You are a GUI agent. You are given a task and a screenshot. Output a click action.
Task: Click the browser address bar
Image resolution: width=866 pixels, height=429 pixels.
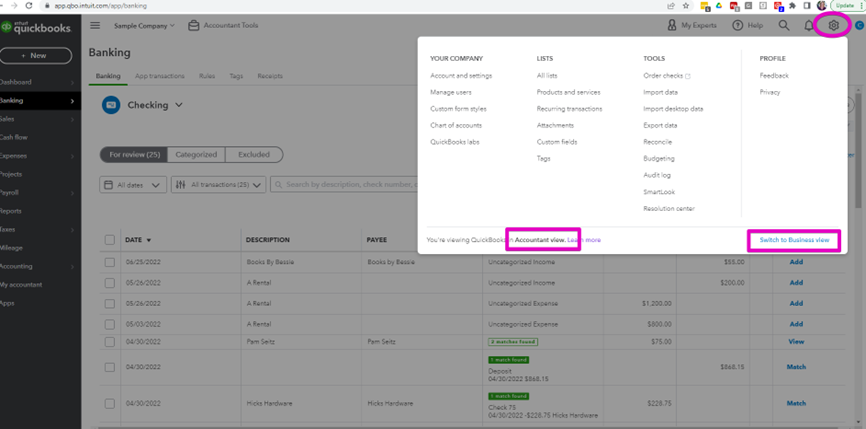coord(353,6)
